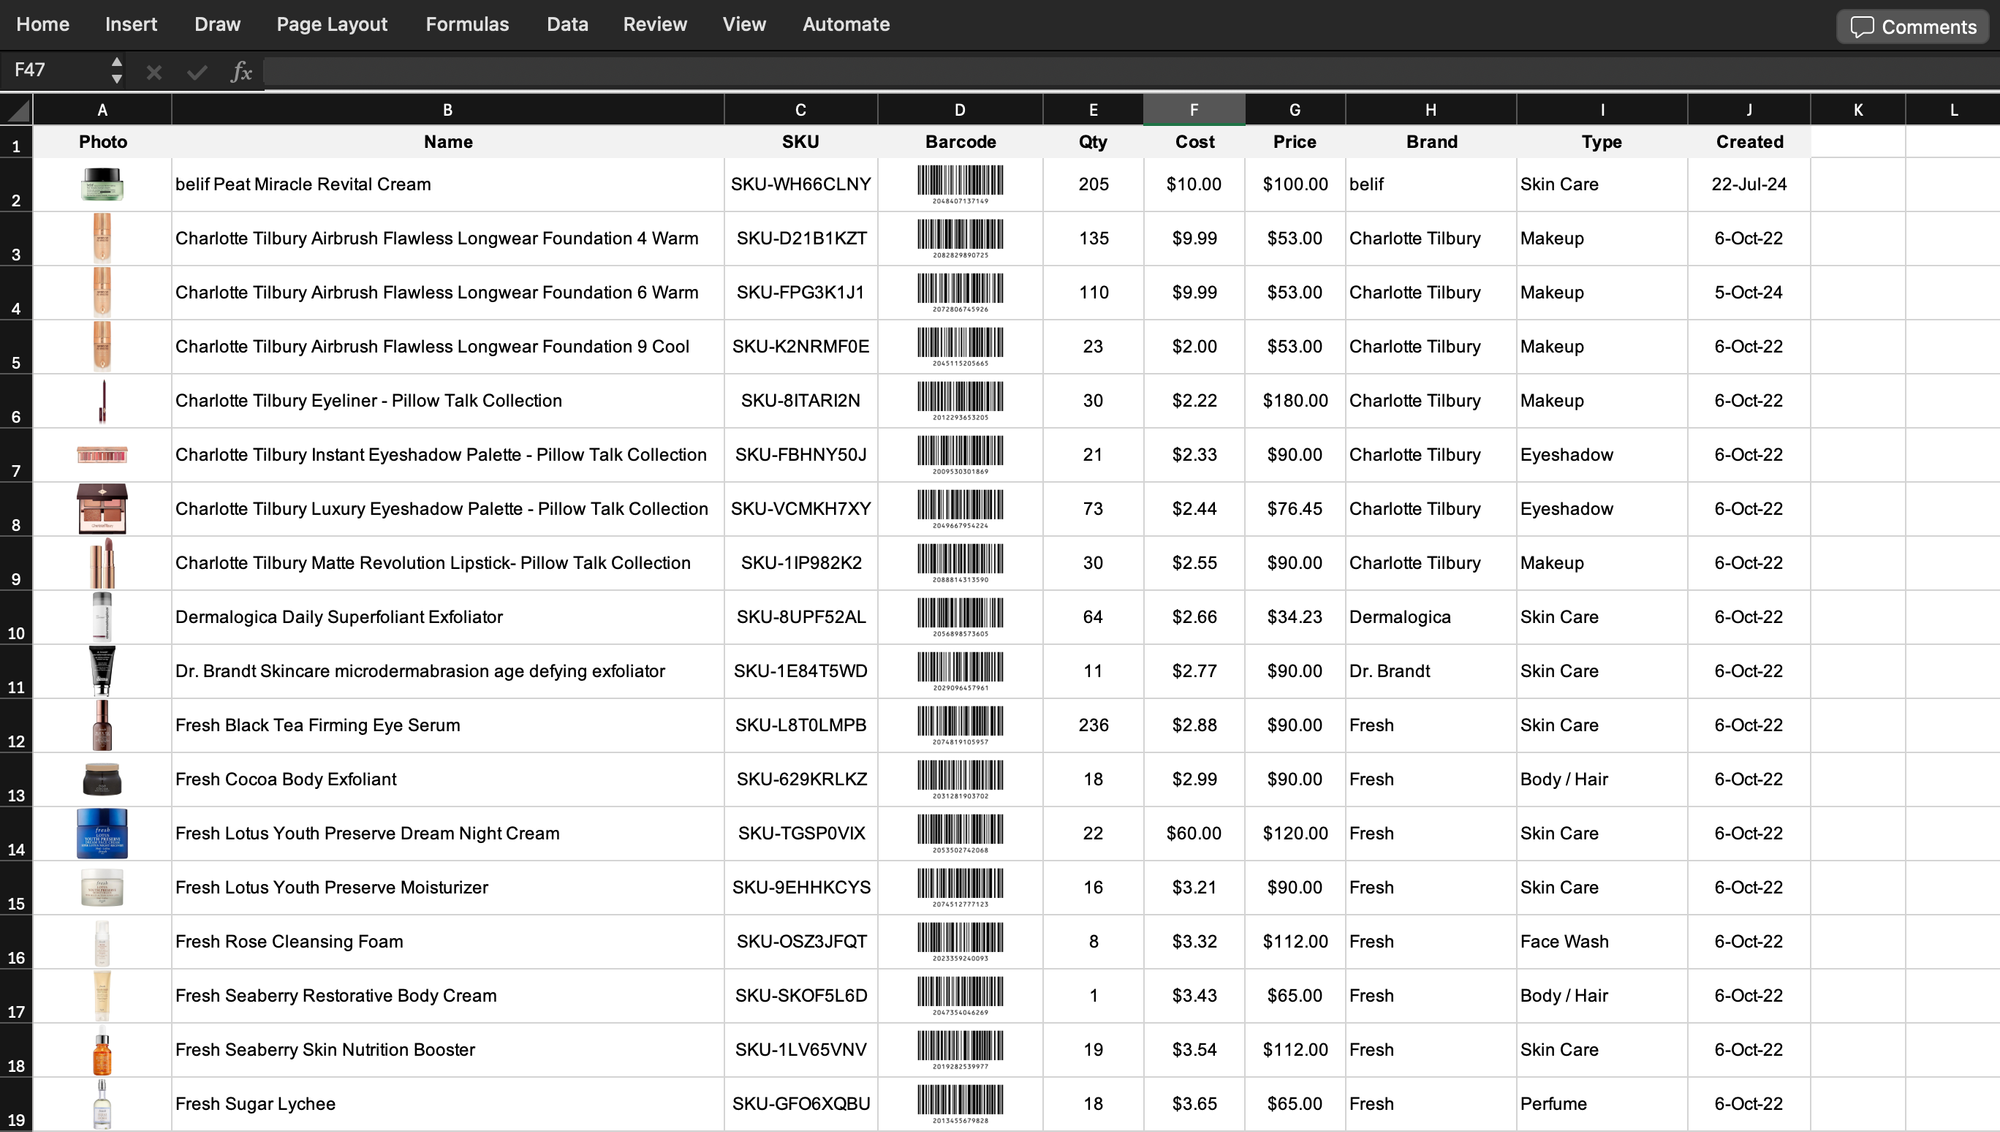Click the barcode for SKU-WH66CLNY

tap(960, 185)
